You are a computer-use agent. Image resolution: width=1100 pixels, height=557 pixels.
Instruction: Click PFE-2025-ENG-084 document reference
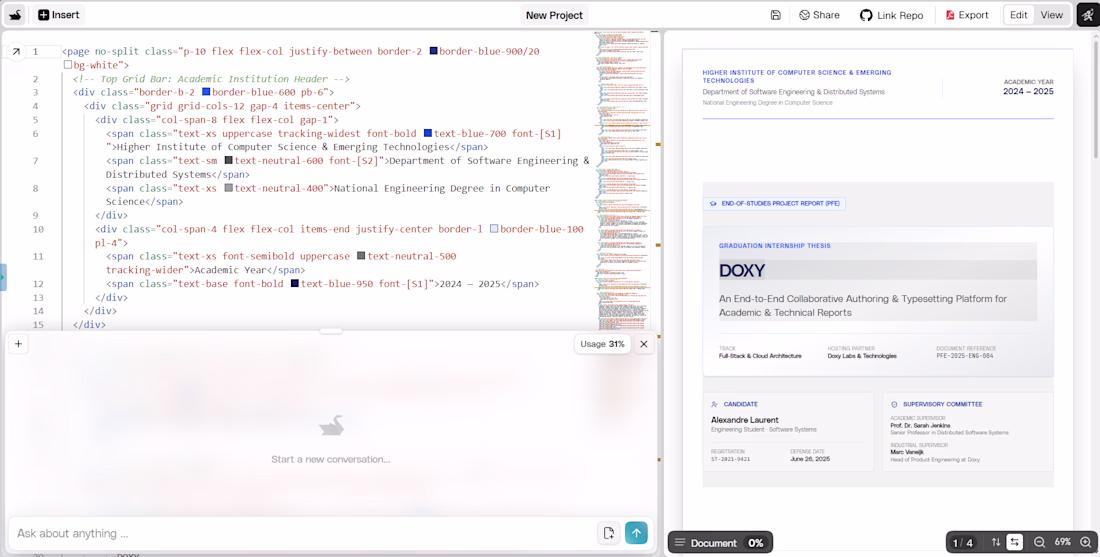tap(965, 356)
